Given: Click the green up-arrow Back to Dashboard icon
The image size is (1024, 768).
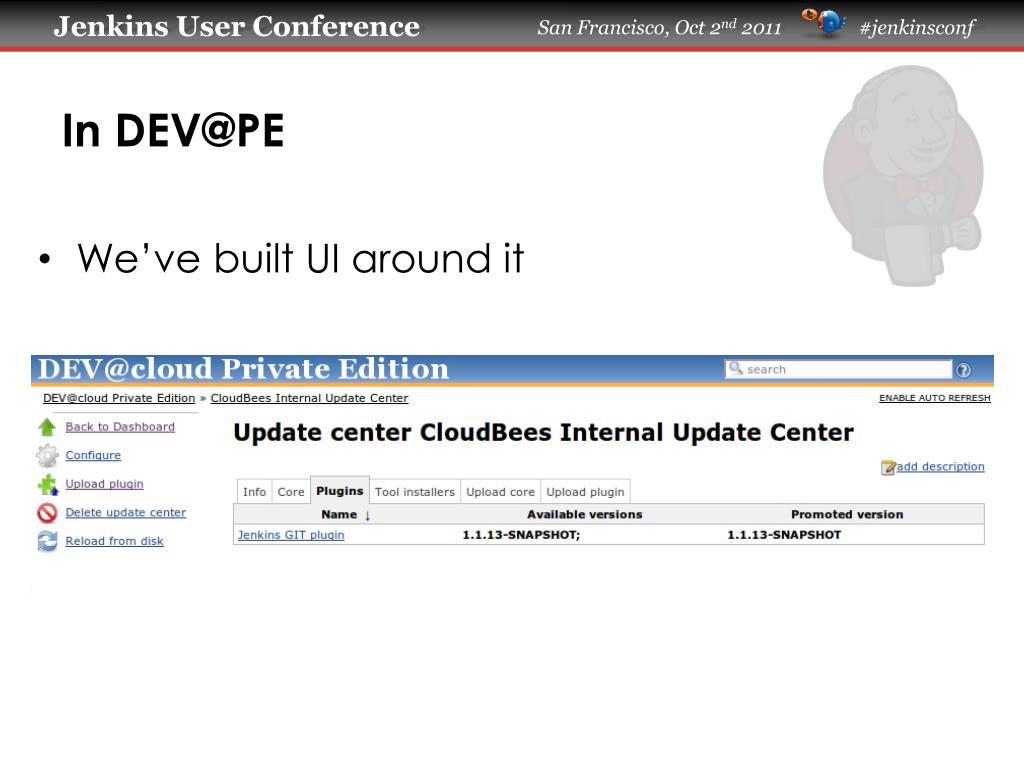Looking at the screenshot, I should 47,427.
